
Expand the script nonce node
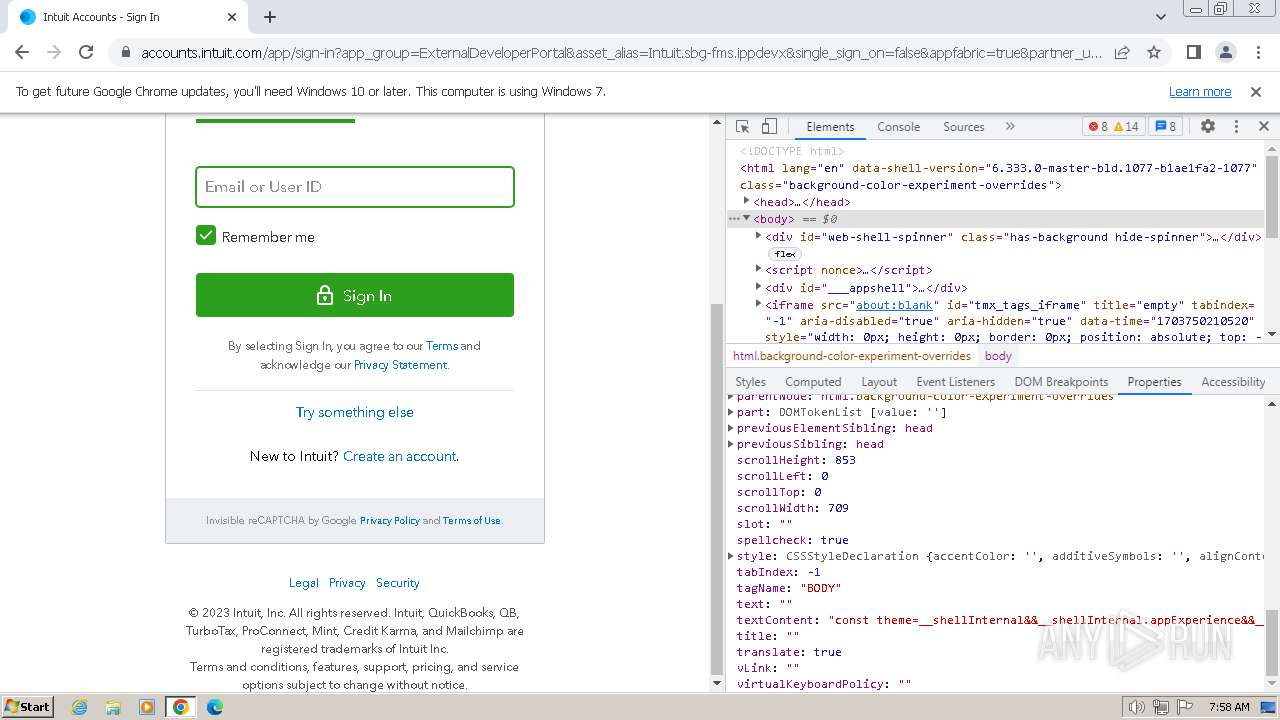coord(758,269)
